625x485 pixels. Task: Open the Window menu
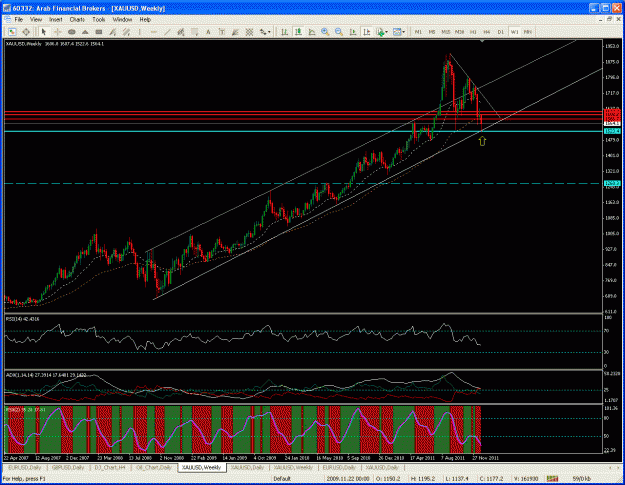[x=122, y=20]
